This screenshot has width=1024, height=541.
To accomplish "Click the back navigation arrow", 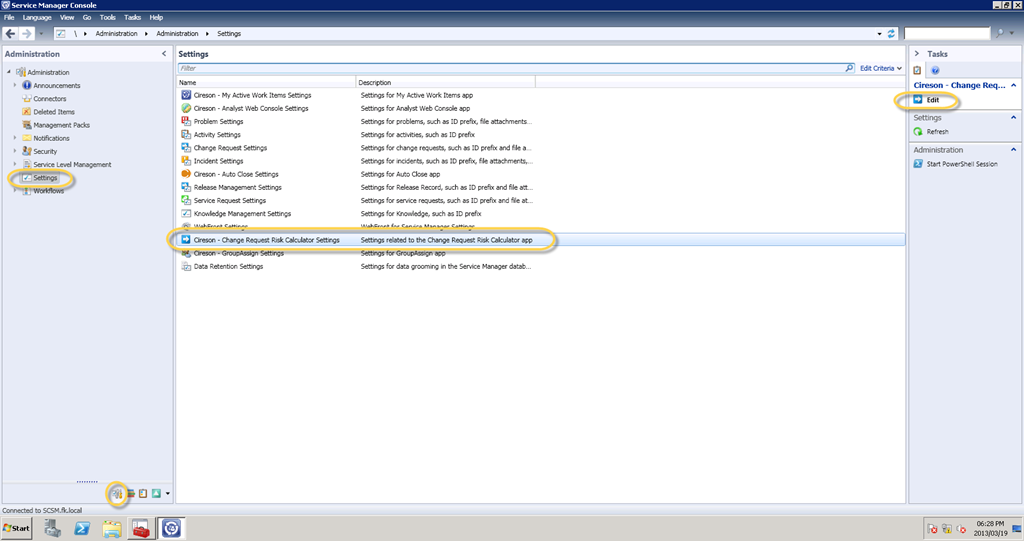I will tap(12, 33).
